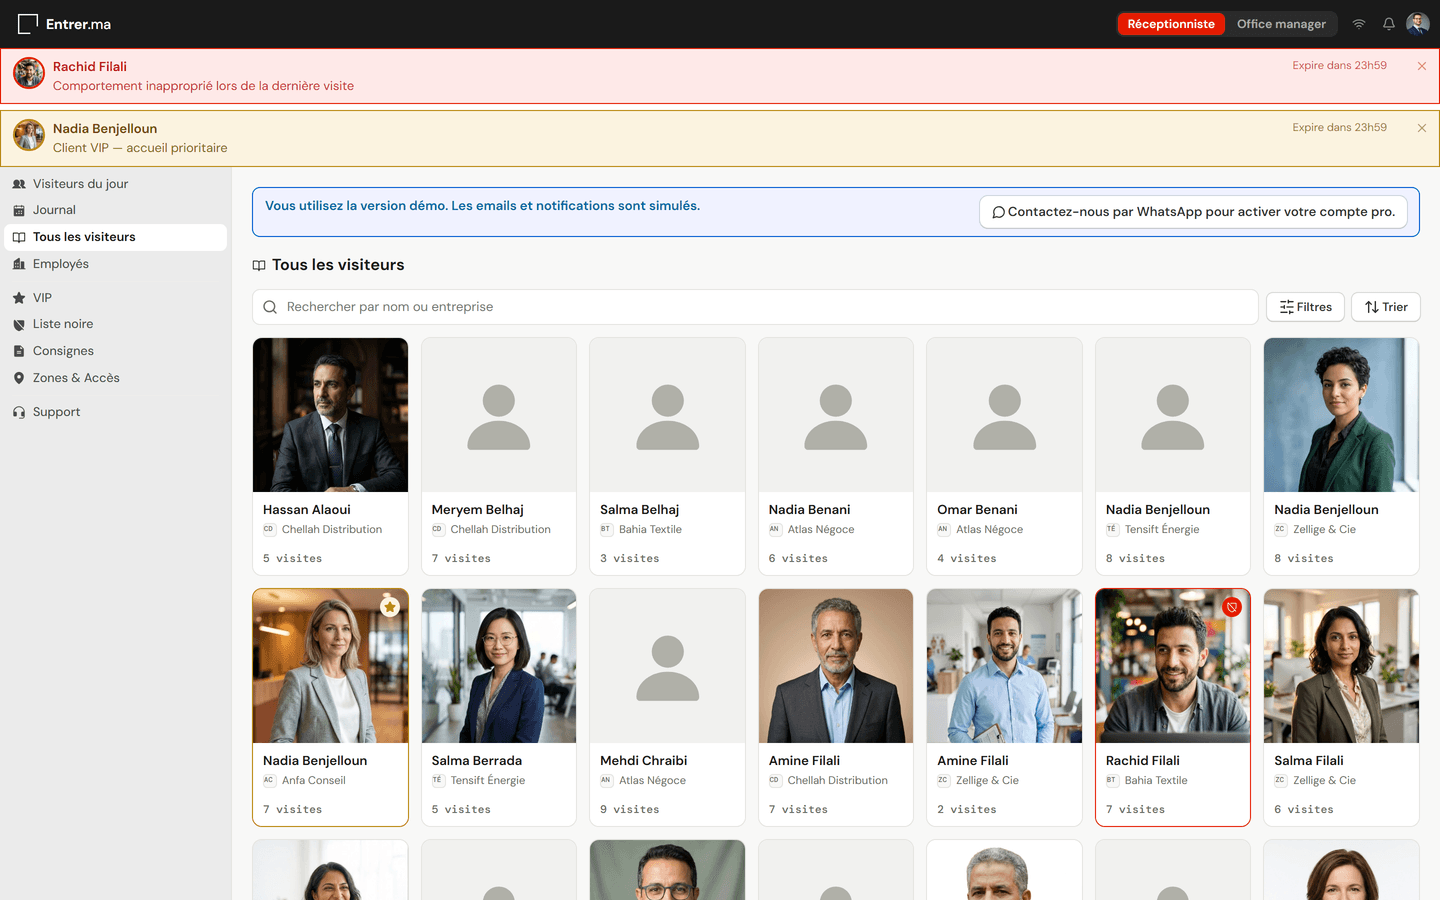The height and width of the screenshot is (900, 1440).
Task: Select Tous les visiteurs in sidebar
Action: (116, 237)
